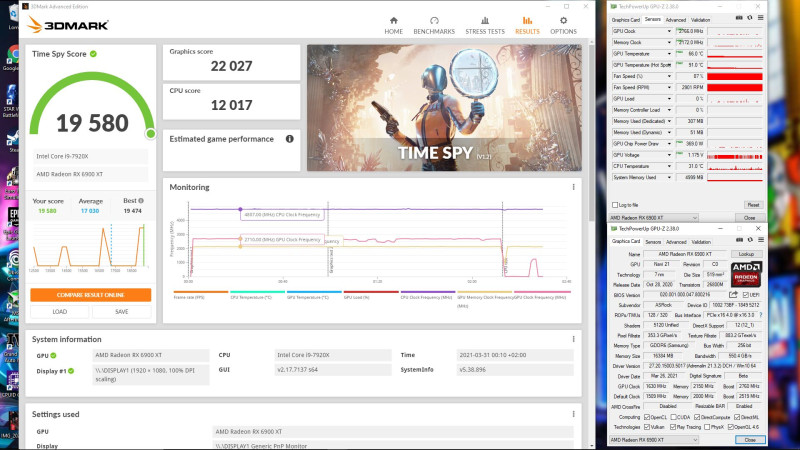Open 3DMark OPTIONS gear
This screenshot has width=800, height=450.
[x=563, y=26]
